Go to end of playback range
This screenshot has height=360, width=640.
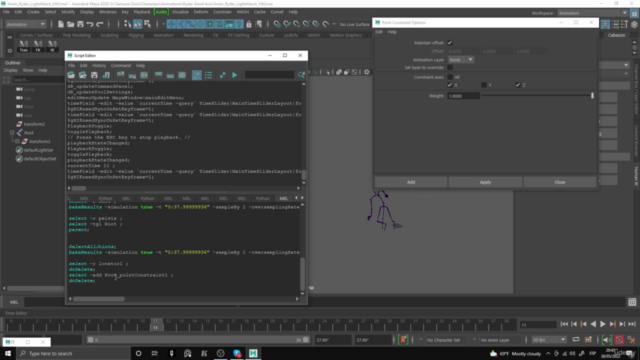[632, 324]
